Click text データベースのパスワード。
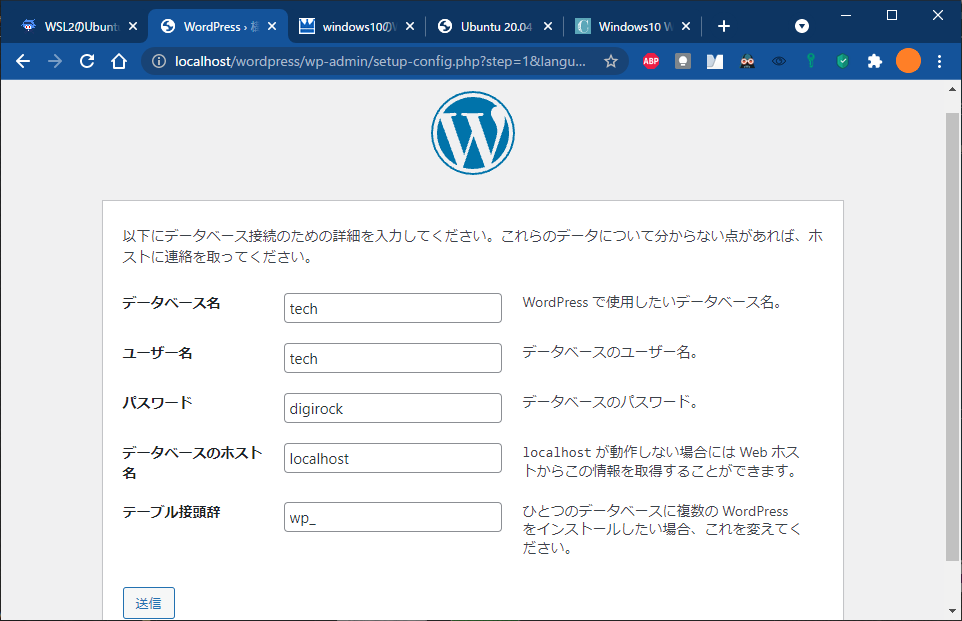Image resolution: width=962 pixels, height=621 pixels. click(610, 402)
